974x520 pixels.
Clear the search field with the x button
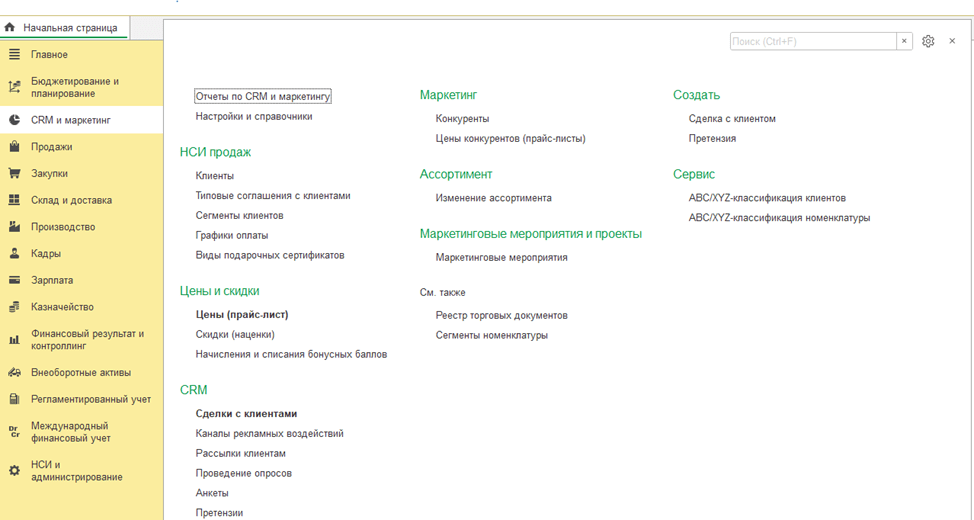904,41
